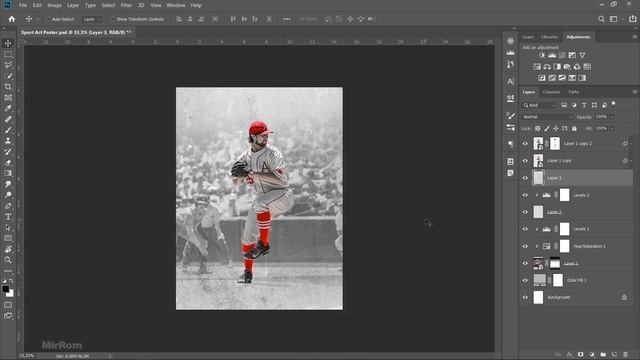Click the foreground color swatch
Viewport: 640px width, 360px height.
6,289
